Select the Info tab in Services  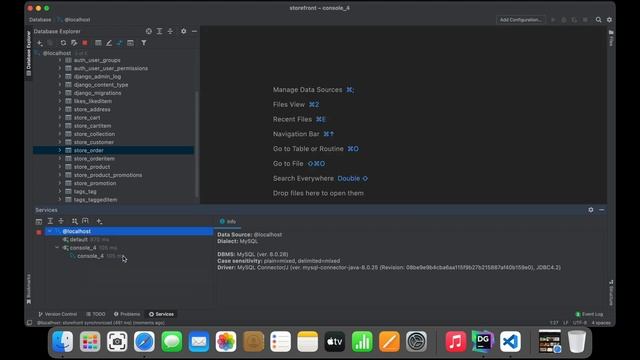(x=228, y=221)
